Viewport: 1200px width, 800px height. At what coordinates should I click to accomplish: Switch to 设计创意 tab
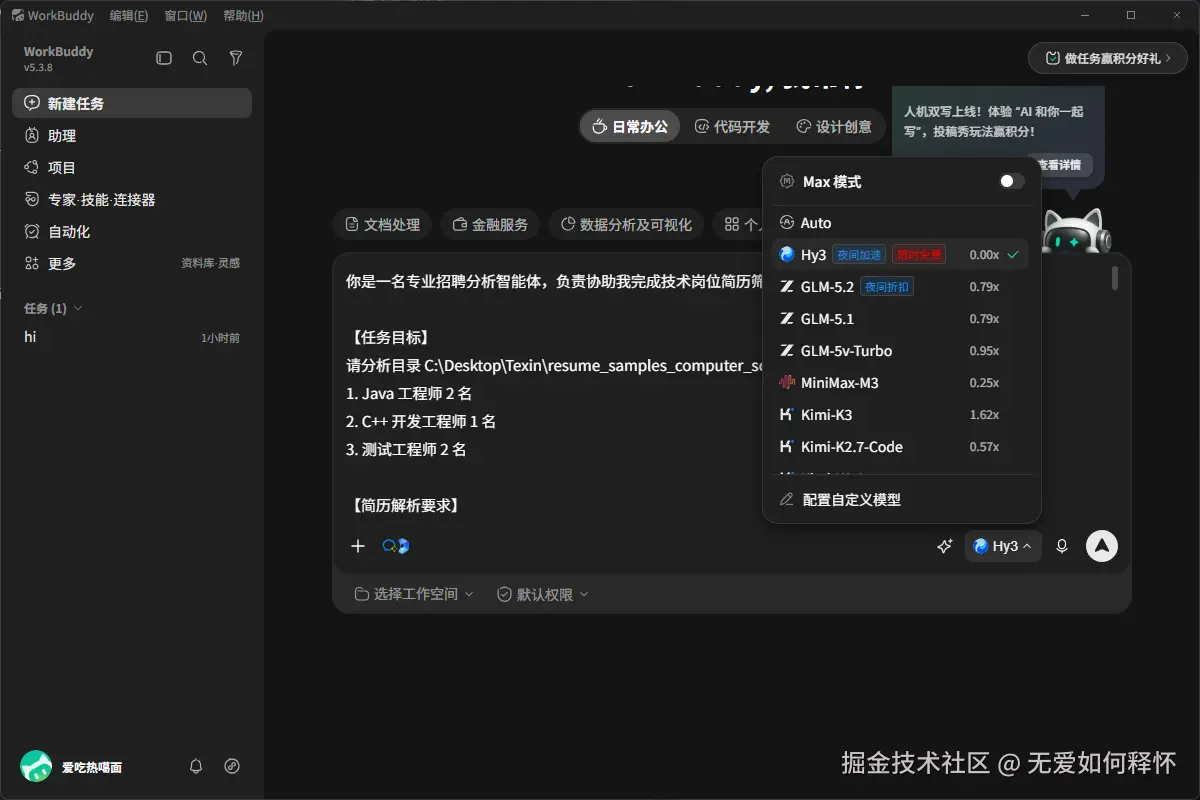(834, 127)
